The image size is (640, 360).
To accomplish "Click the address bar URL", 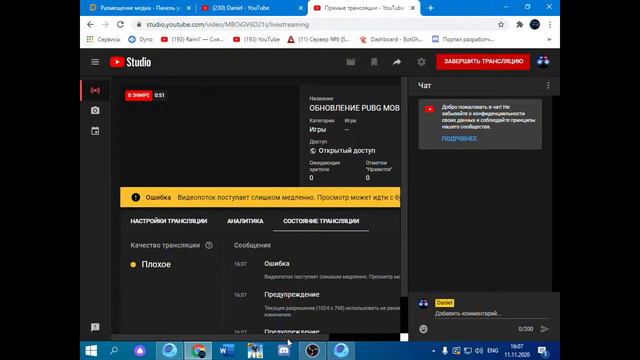I will tap(227, 24).
